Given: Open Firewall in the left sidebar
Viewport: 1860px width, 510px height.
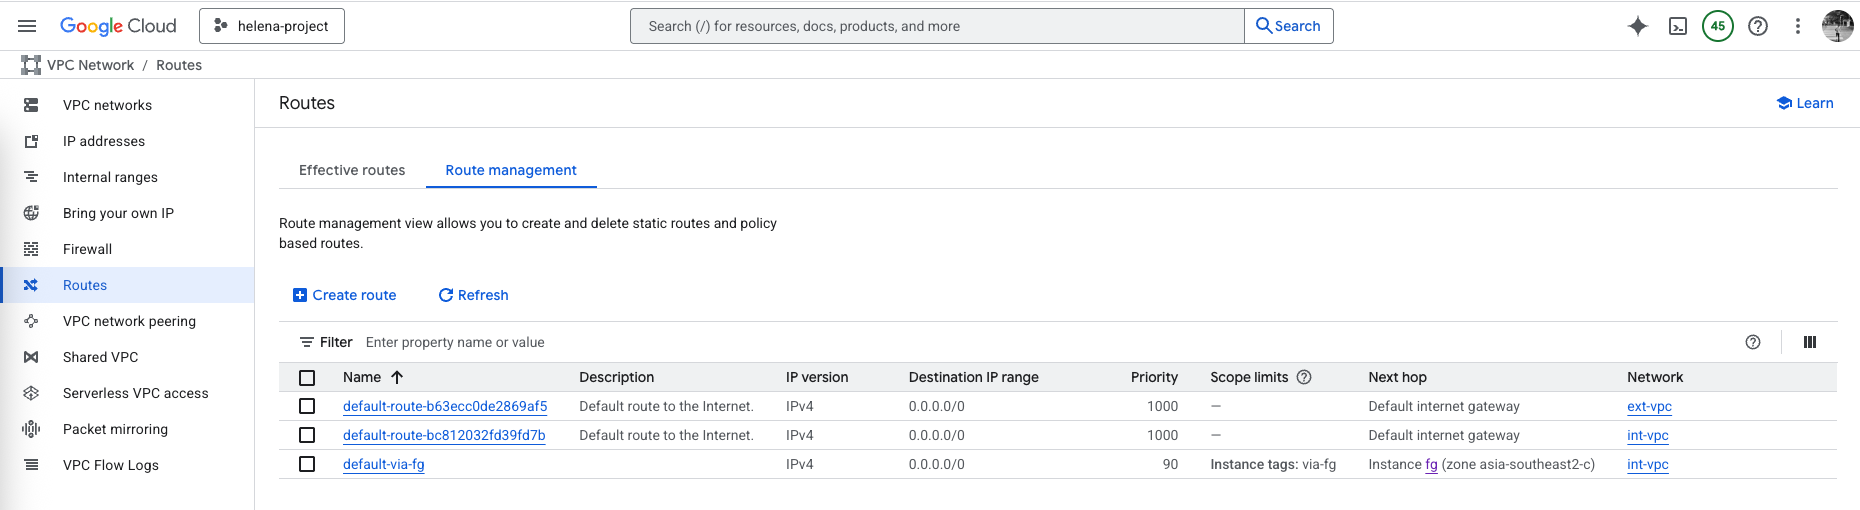Looking at the screenshot, I should 87,249.
